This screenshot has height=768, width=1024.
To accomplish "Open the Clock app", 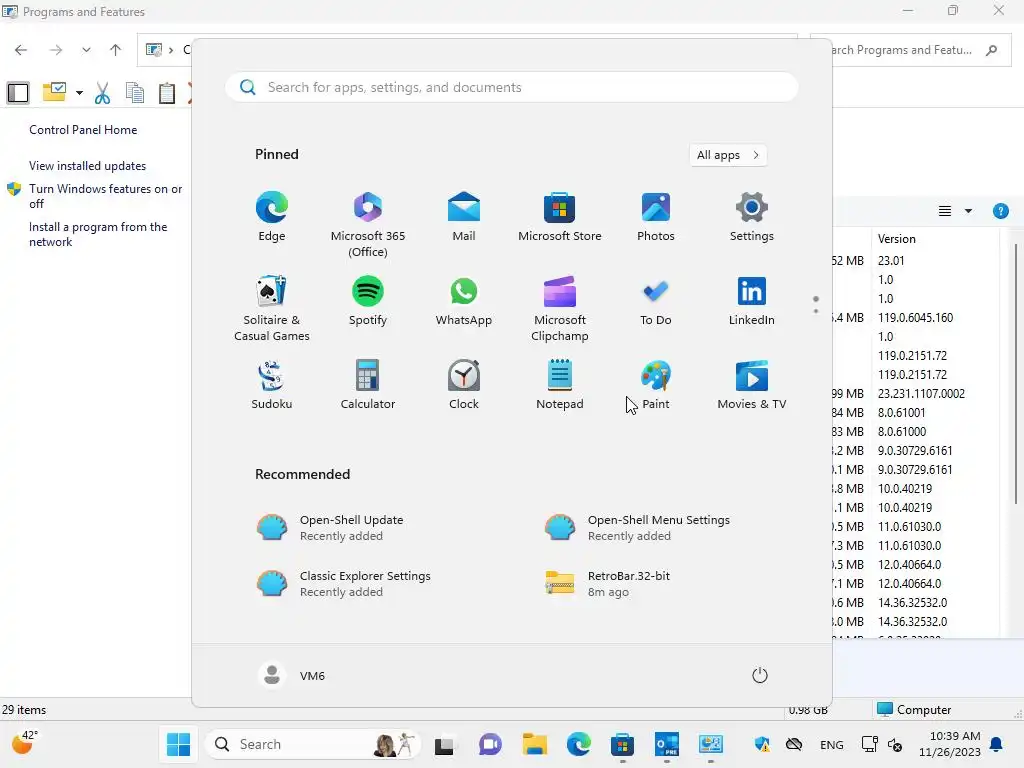I will (x=464, y=385).
